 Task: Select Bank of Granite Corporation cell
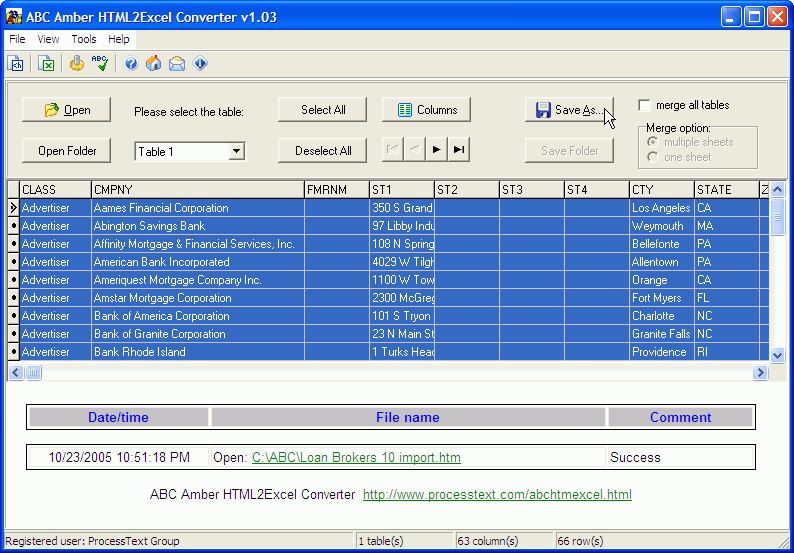coord(198,334)
